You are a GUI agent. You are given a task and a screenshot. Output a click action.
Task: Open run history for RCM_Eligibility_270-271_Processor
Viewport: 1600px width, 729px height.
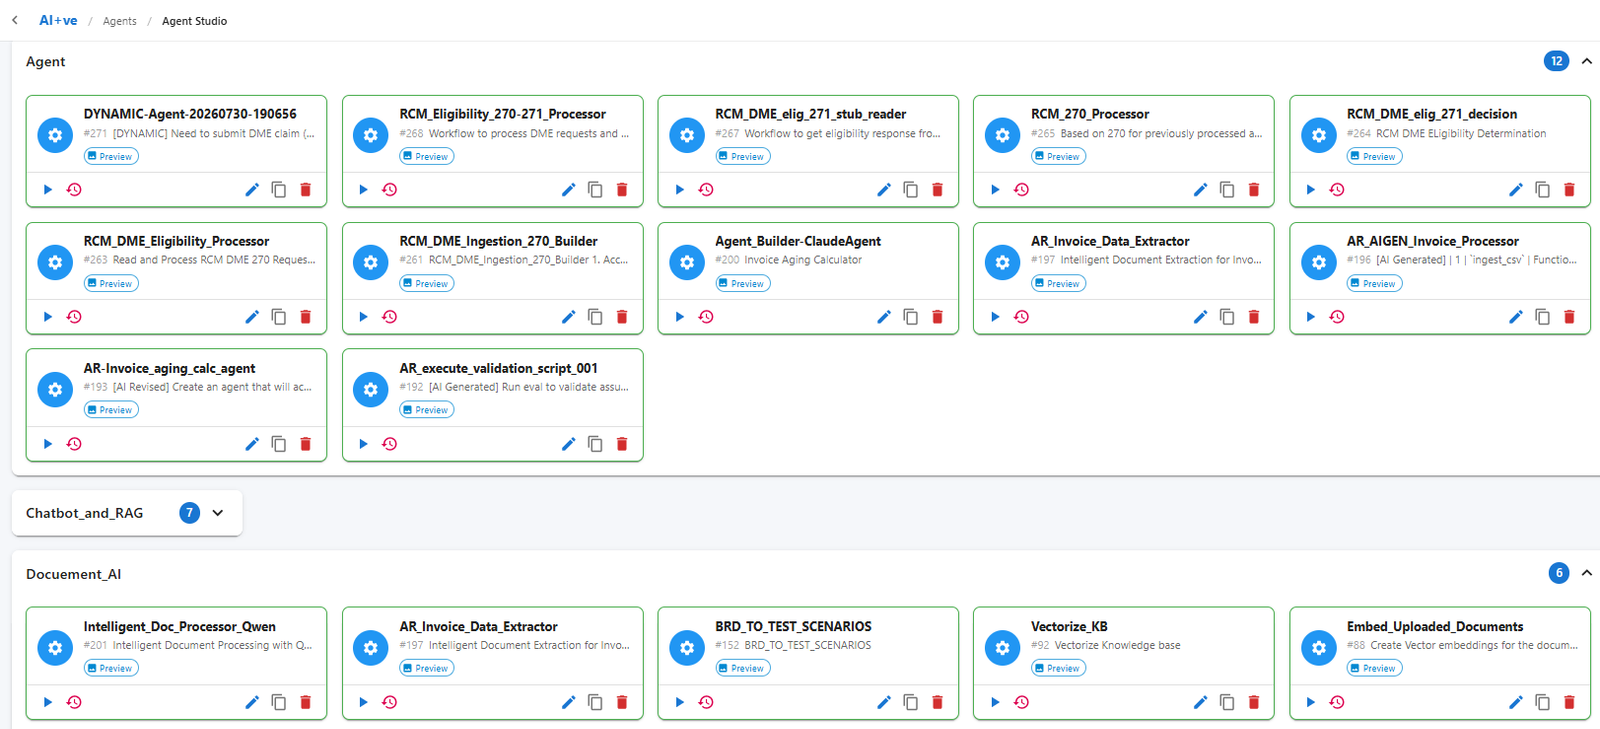(390, 190)
